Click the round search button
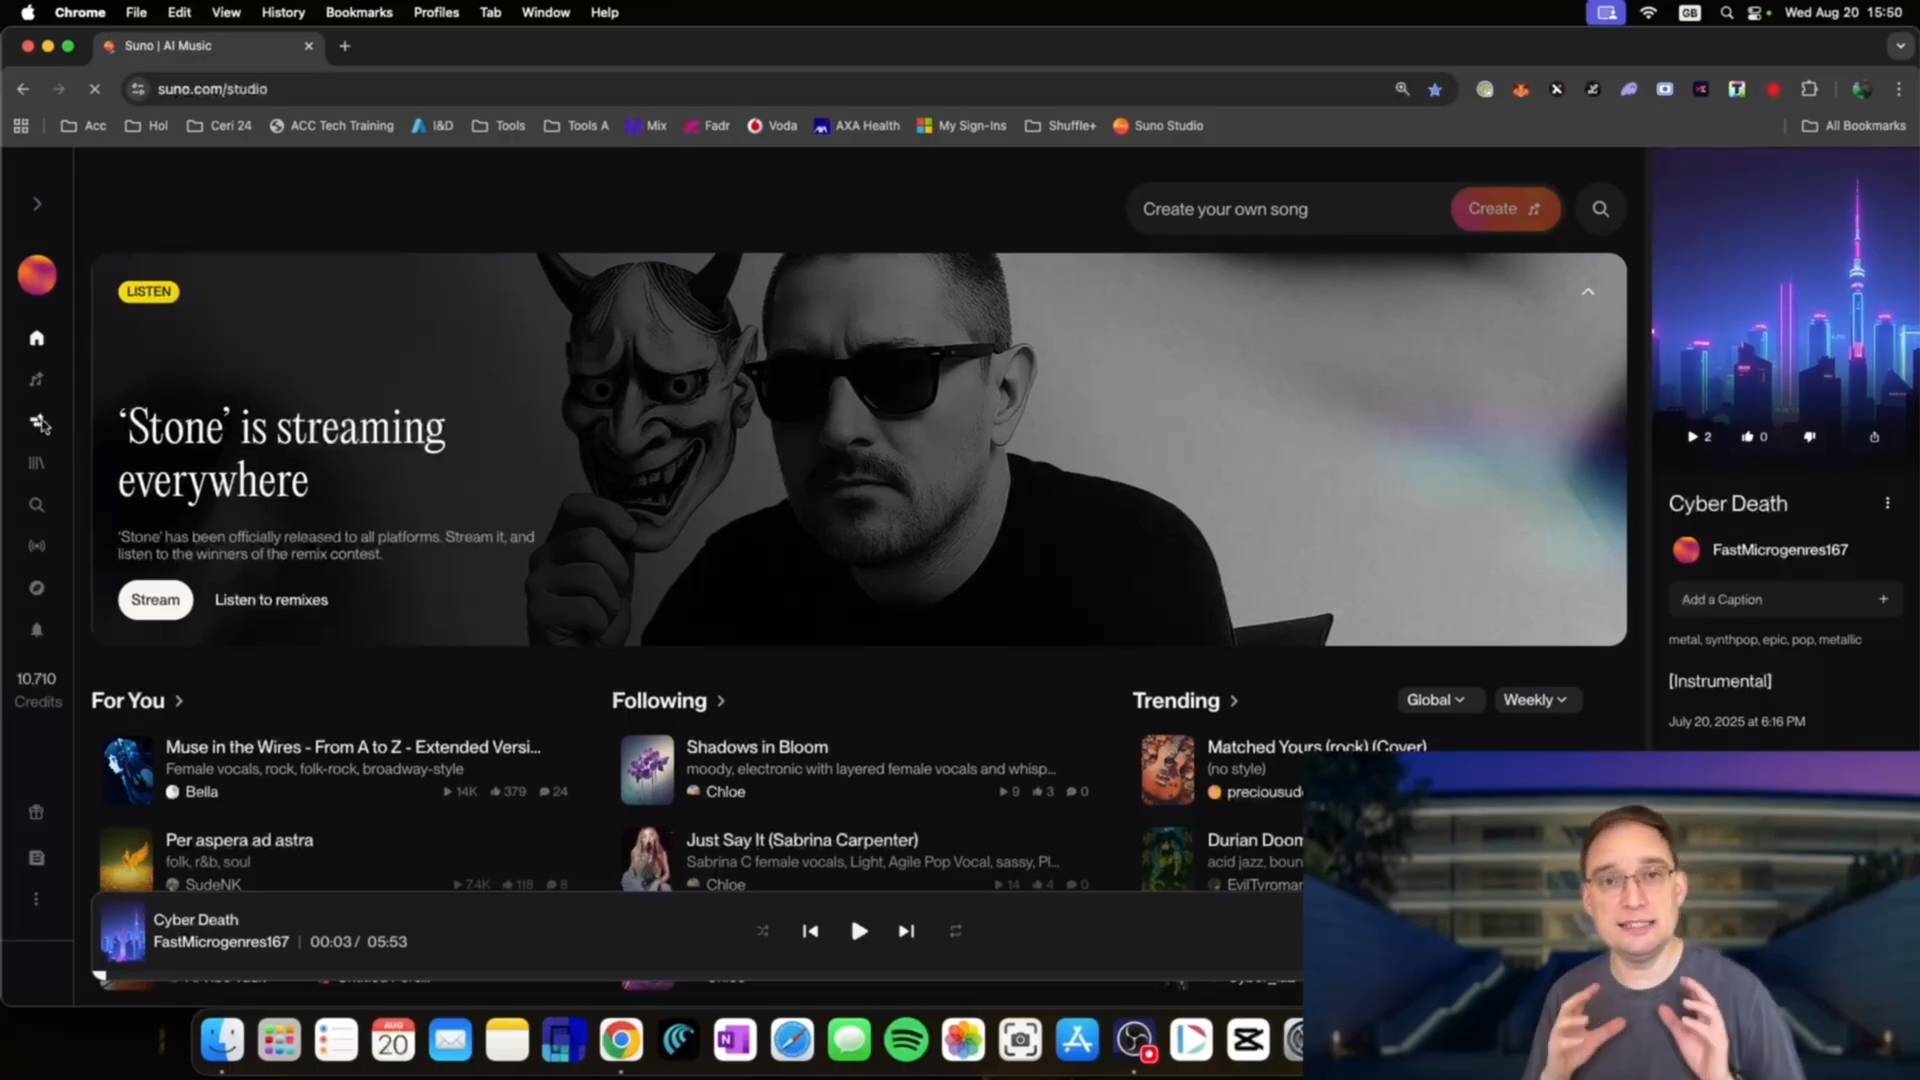The height and width of the screenshot is (1080, 1920). coord(1601,209)
